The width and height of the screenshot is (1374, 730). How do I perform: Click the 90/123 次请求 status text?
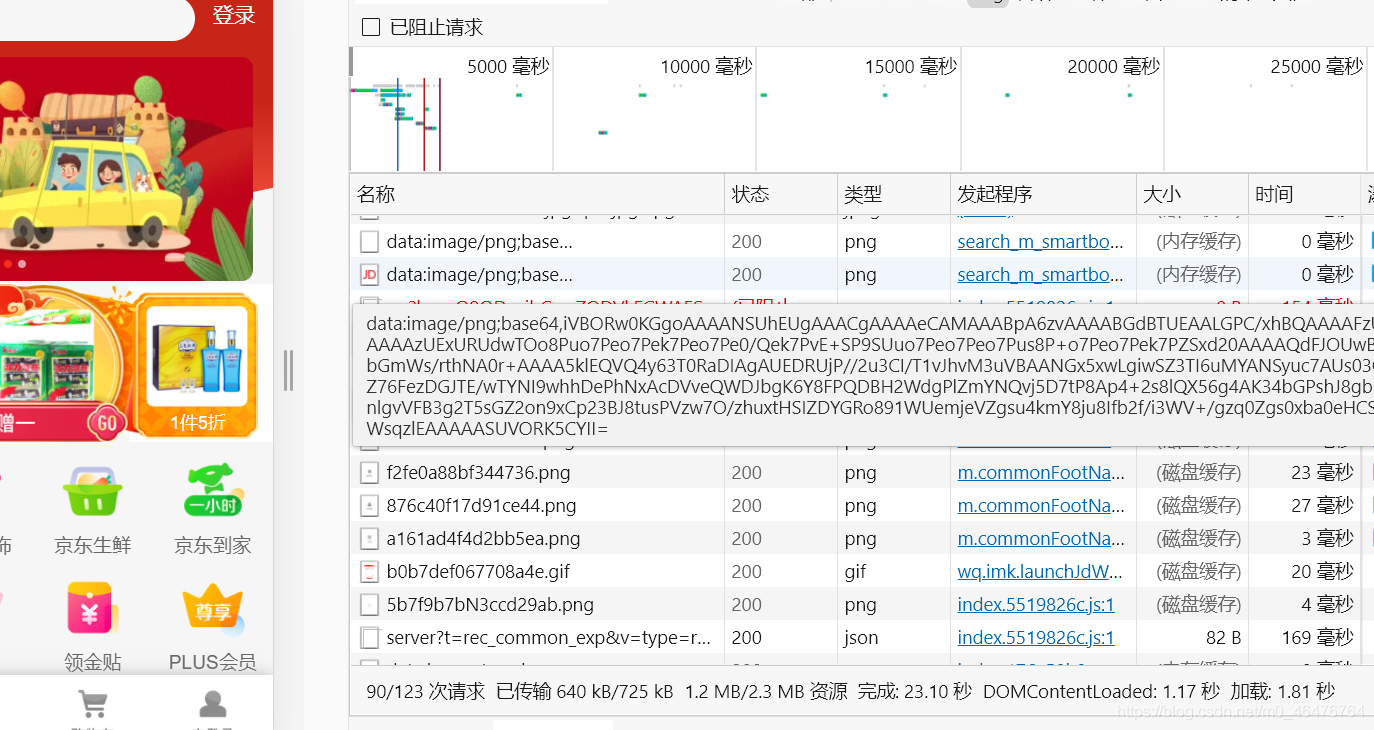[425, 691]
